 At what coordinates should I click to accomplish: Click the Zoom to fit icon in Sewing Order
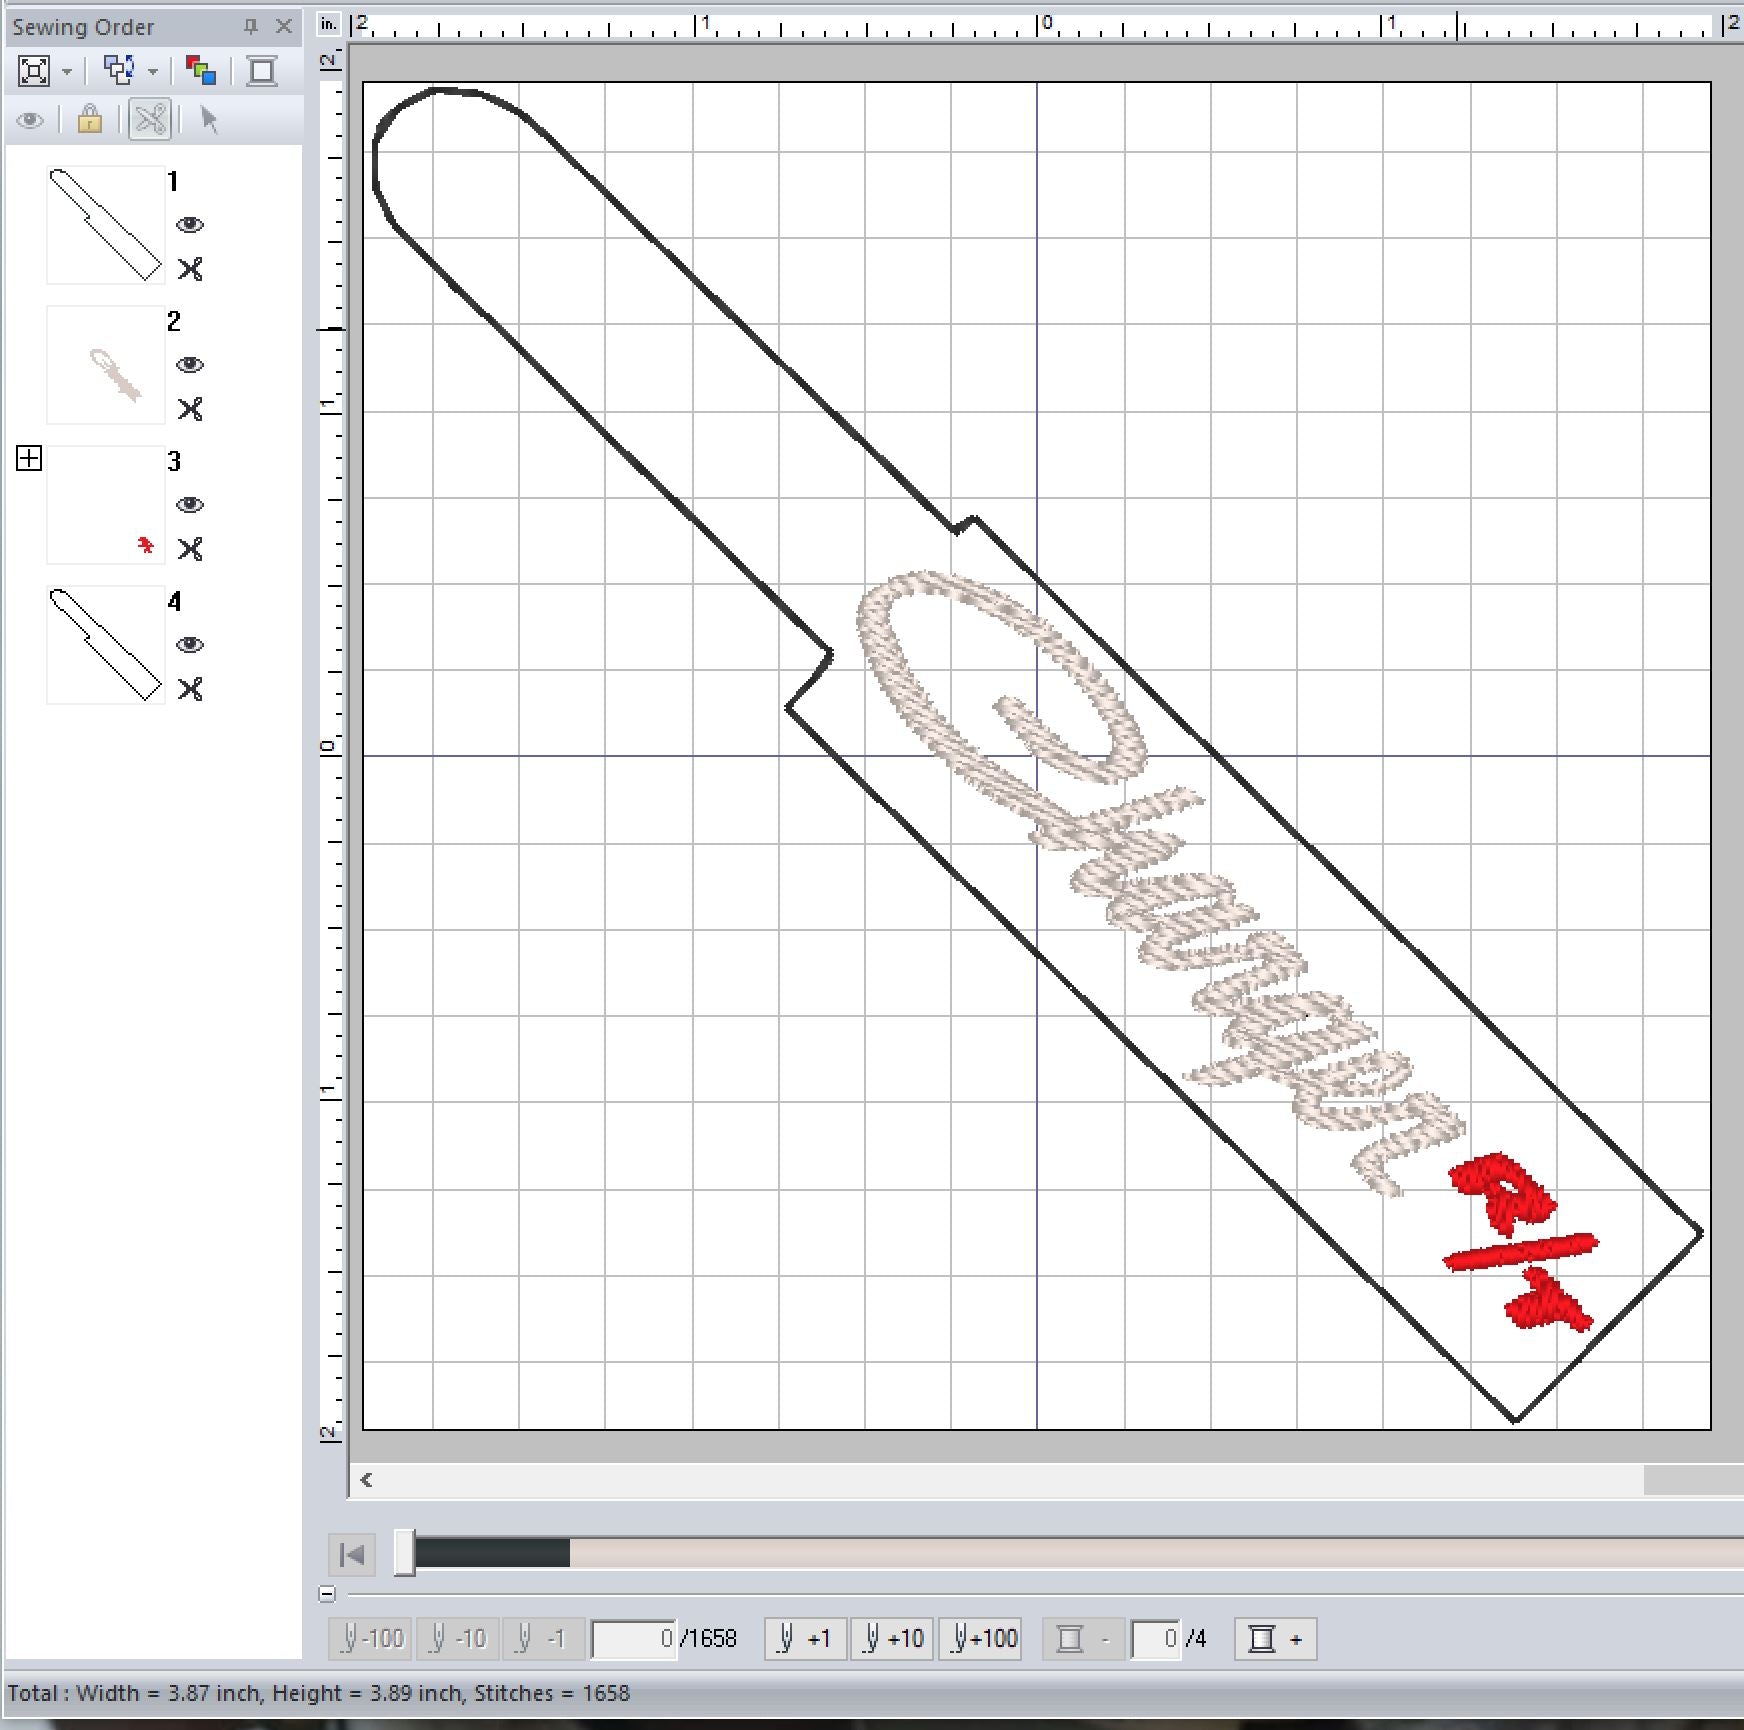click(x=34, y=71)
